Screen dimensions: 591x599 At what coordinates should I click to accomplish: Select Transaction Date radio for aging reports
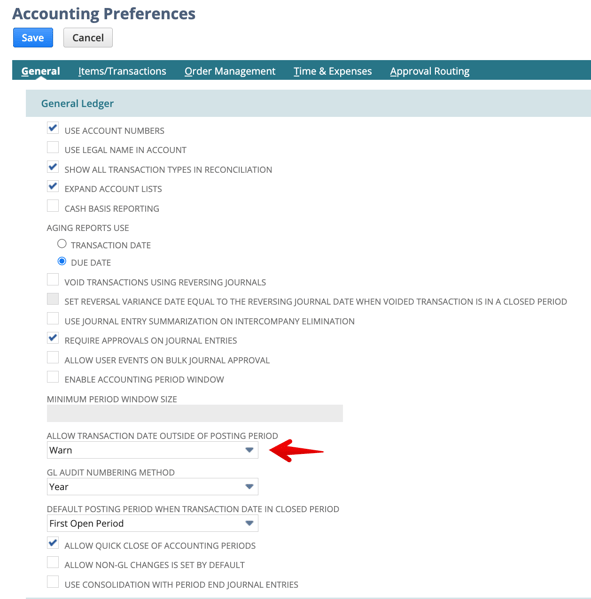pyautogui.click(x=62, y=243)
